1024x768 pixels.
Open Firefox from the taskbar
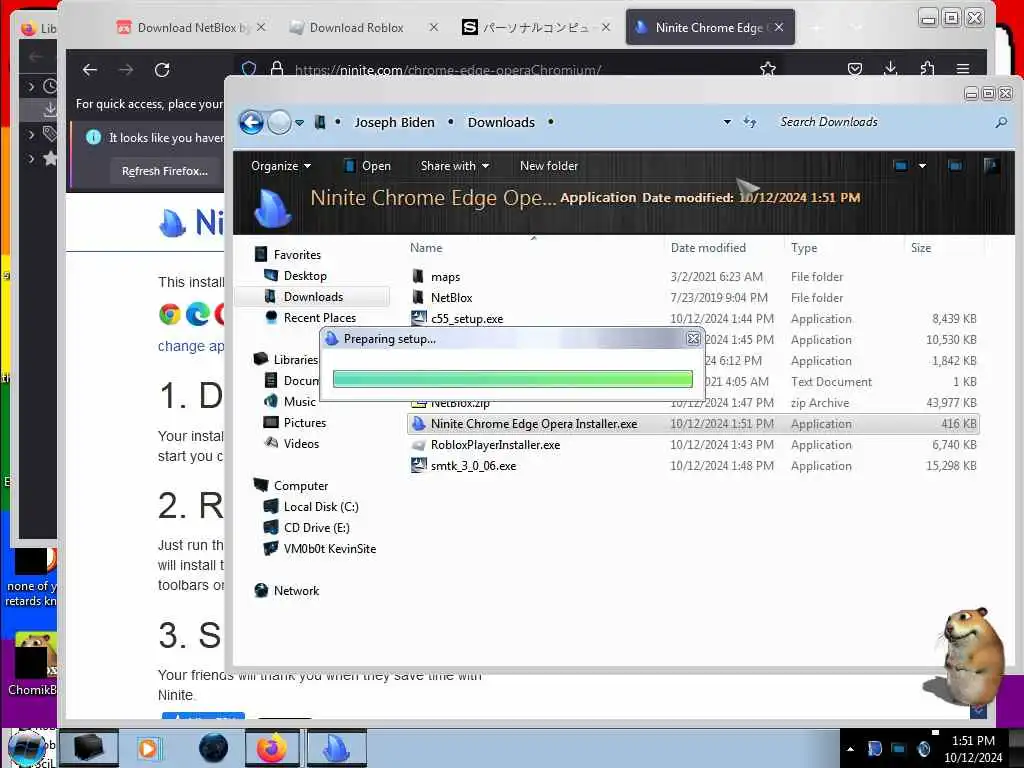point(272,748)
